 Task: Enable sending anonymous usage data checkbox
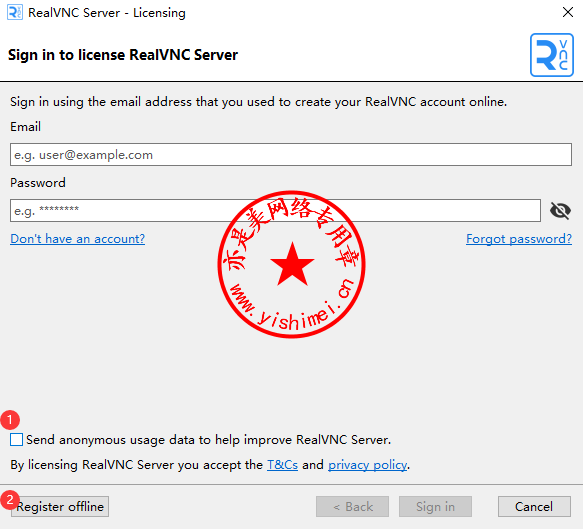tap(16, 439)
